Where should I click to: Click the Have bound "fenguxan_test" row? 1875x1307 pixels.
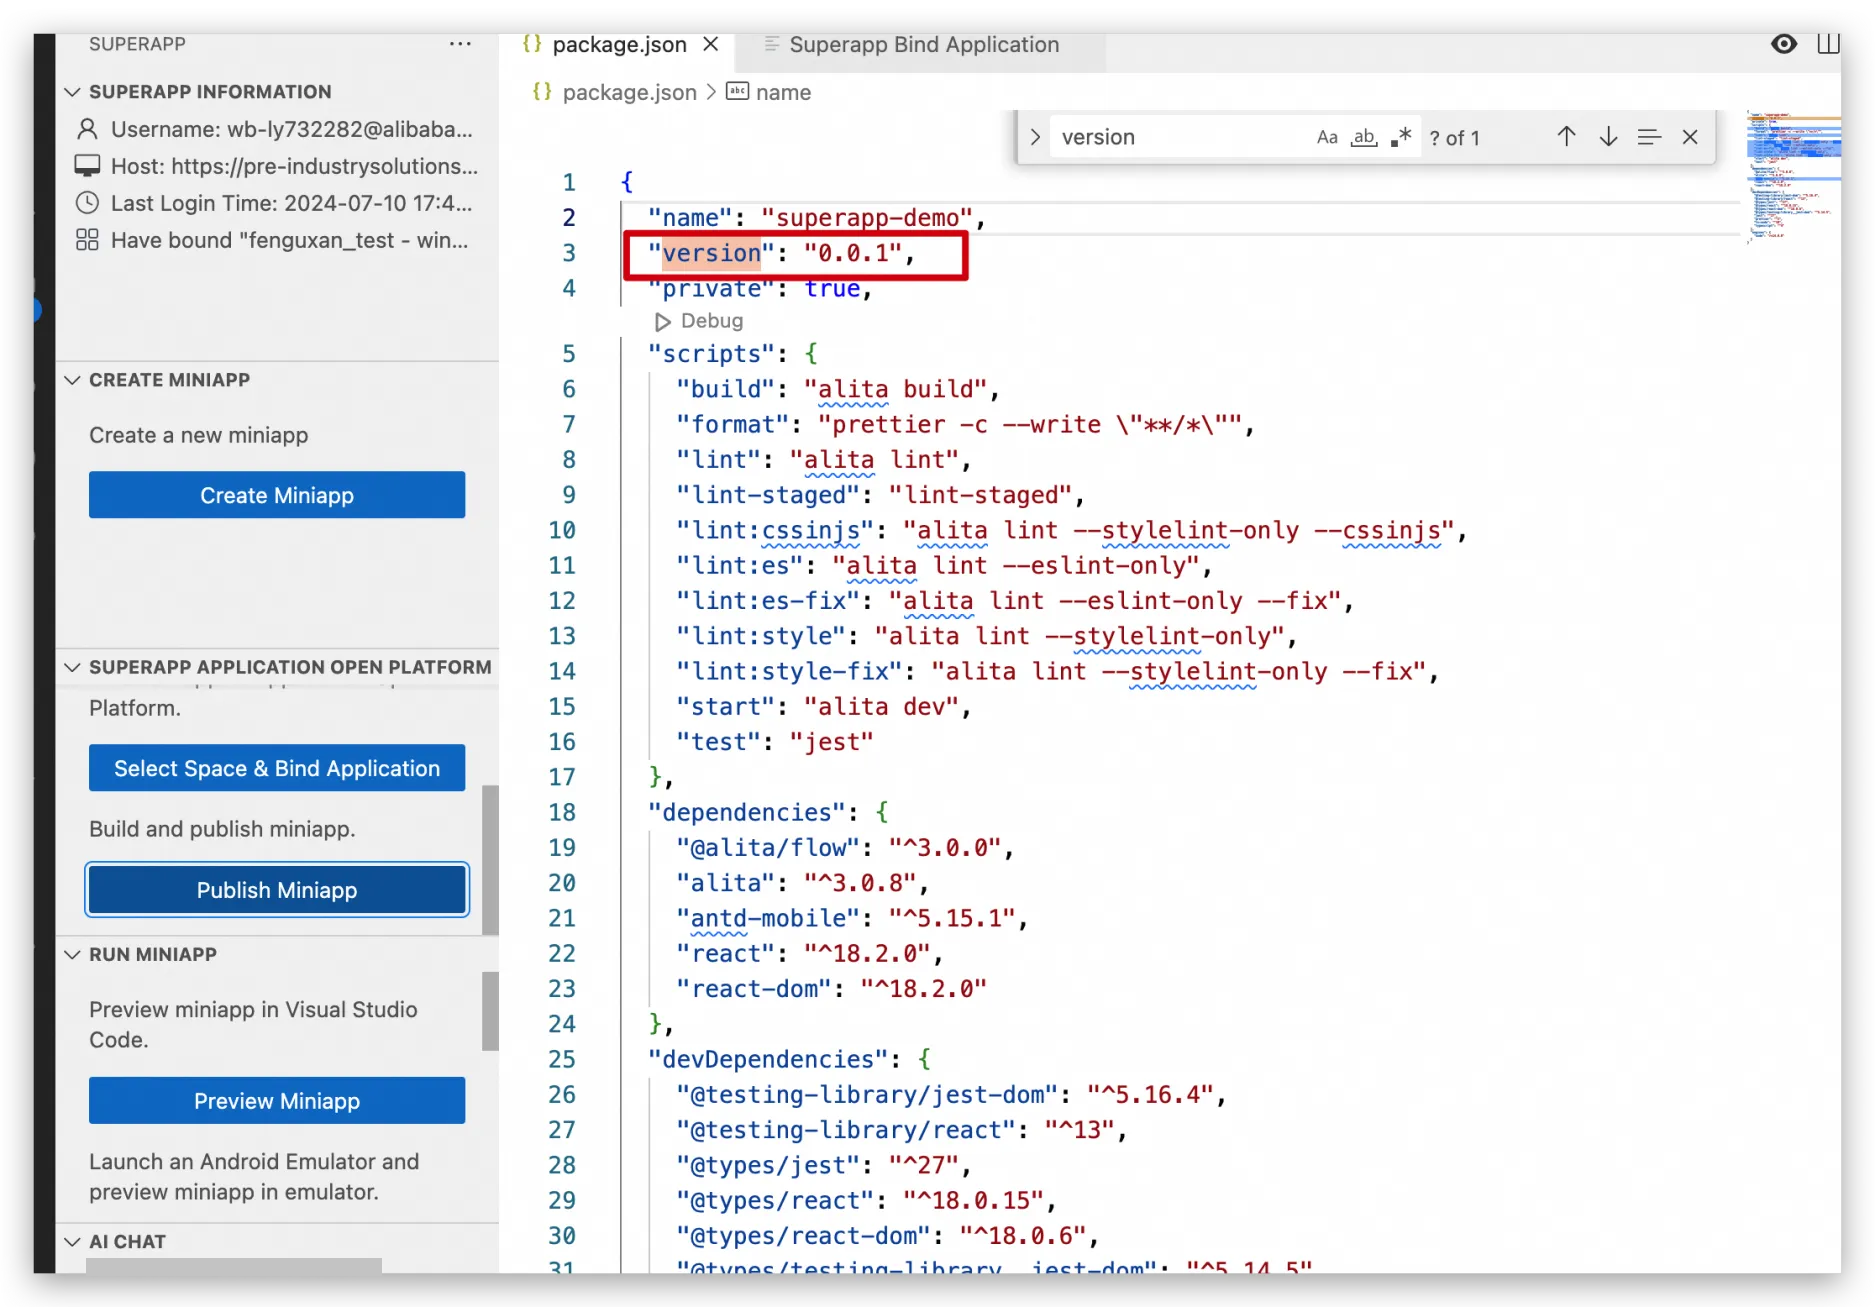pos(278,240)
